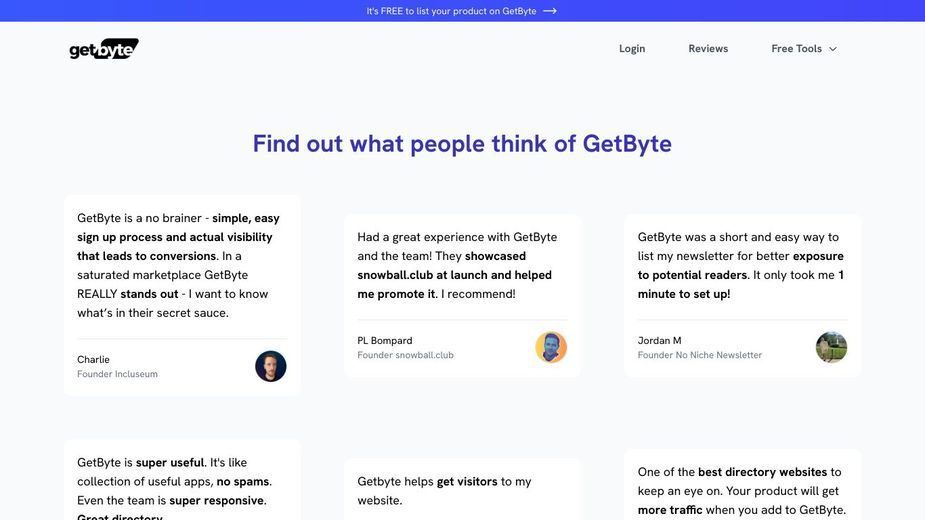925x520 pixels.
Task: Click Founder No Niche Newsletter text
Action: tap(700, 355)
